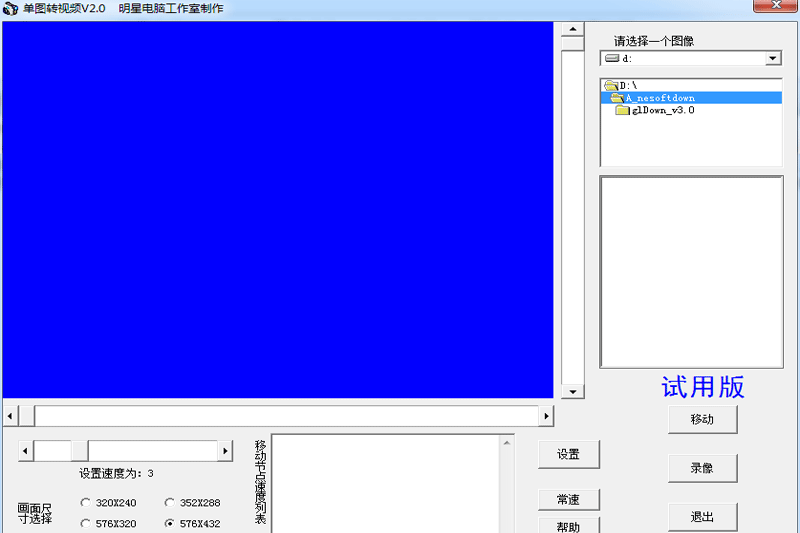The height and width of the screenshot is (533, 800).
Task: Click the 设置速度为: 3 label
Action: click(x=116, y=473)
